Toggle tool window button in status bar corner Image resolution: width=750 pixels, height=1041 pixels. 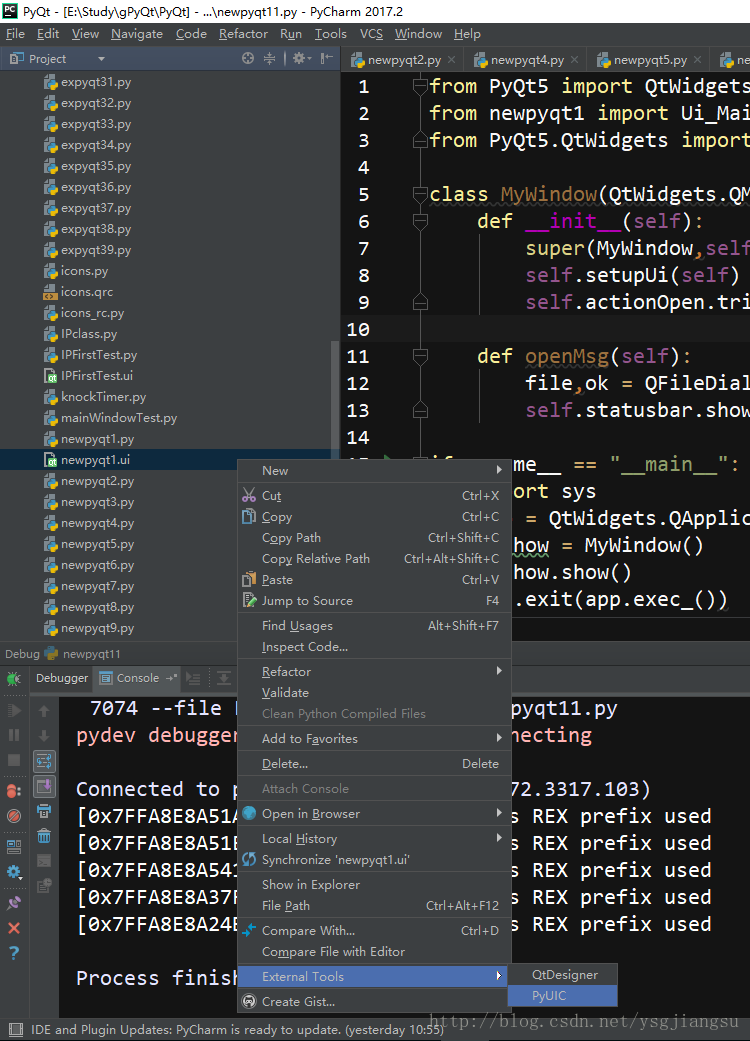pyautogui.click(x=15, y=1030)
